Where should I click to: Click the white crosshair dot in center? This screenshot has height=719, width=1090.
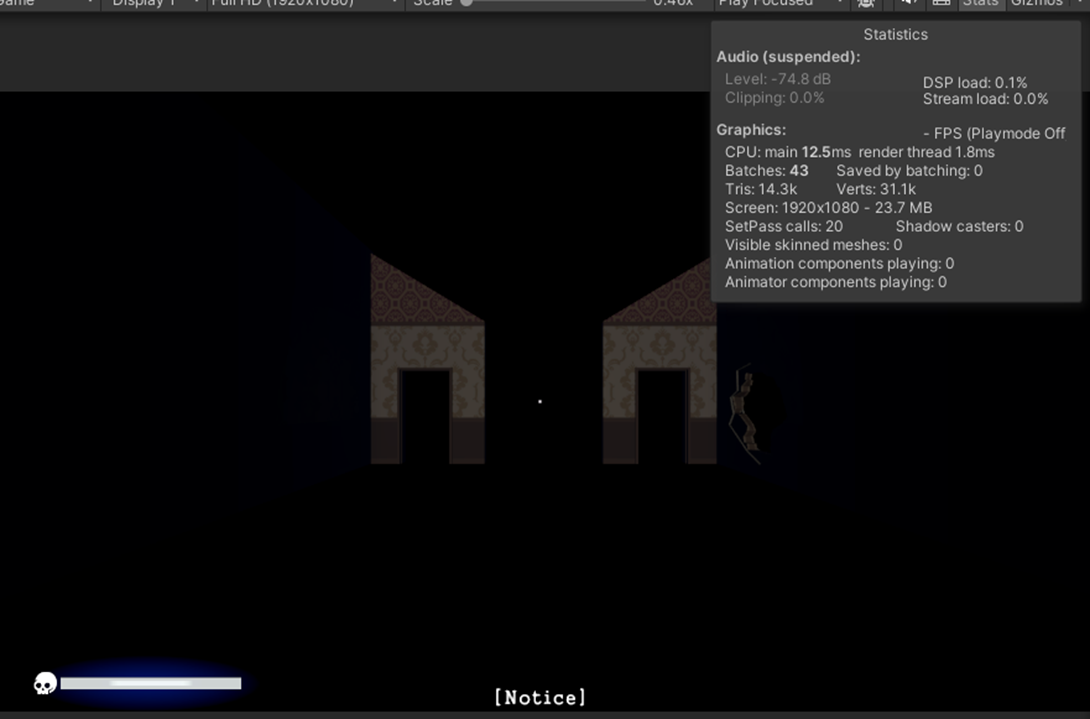point(540,401)
